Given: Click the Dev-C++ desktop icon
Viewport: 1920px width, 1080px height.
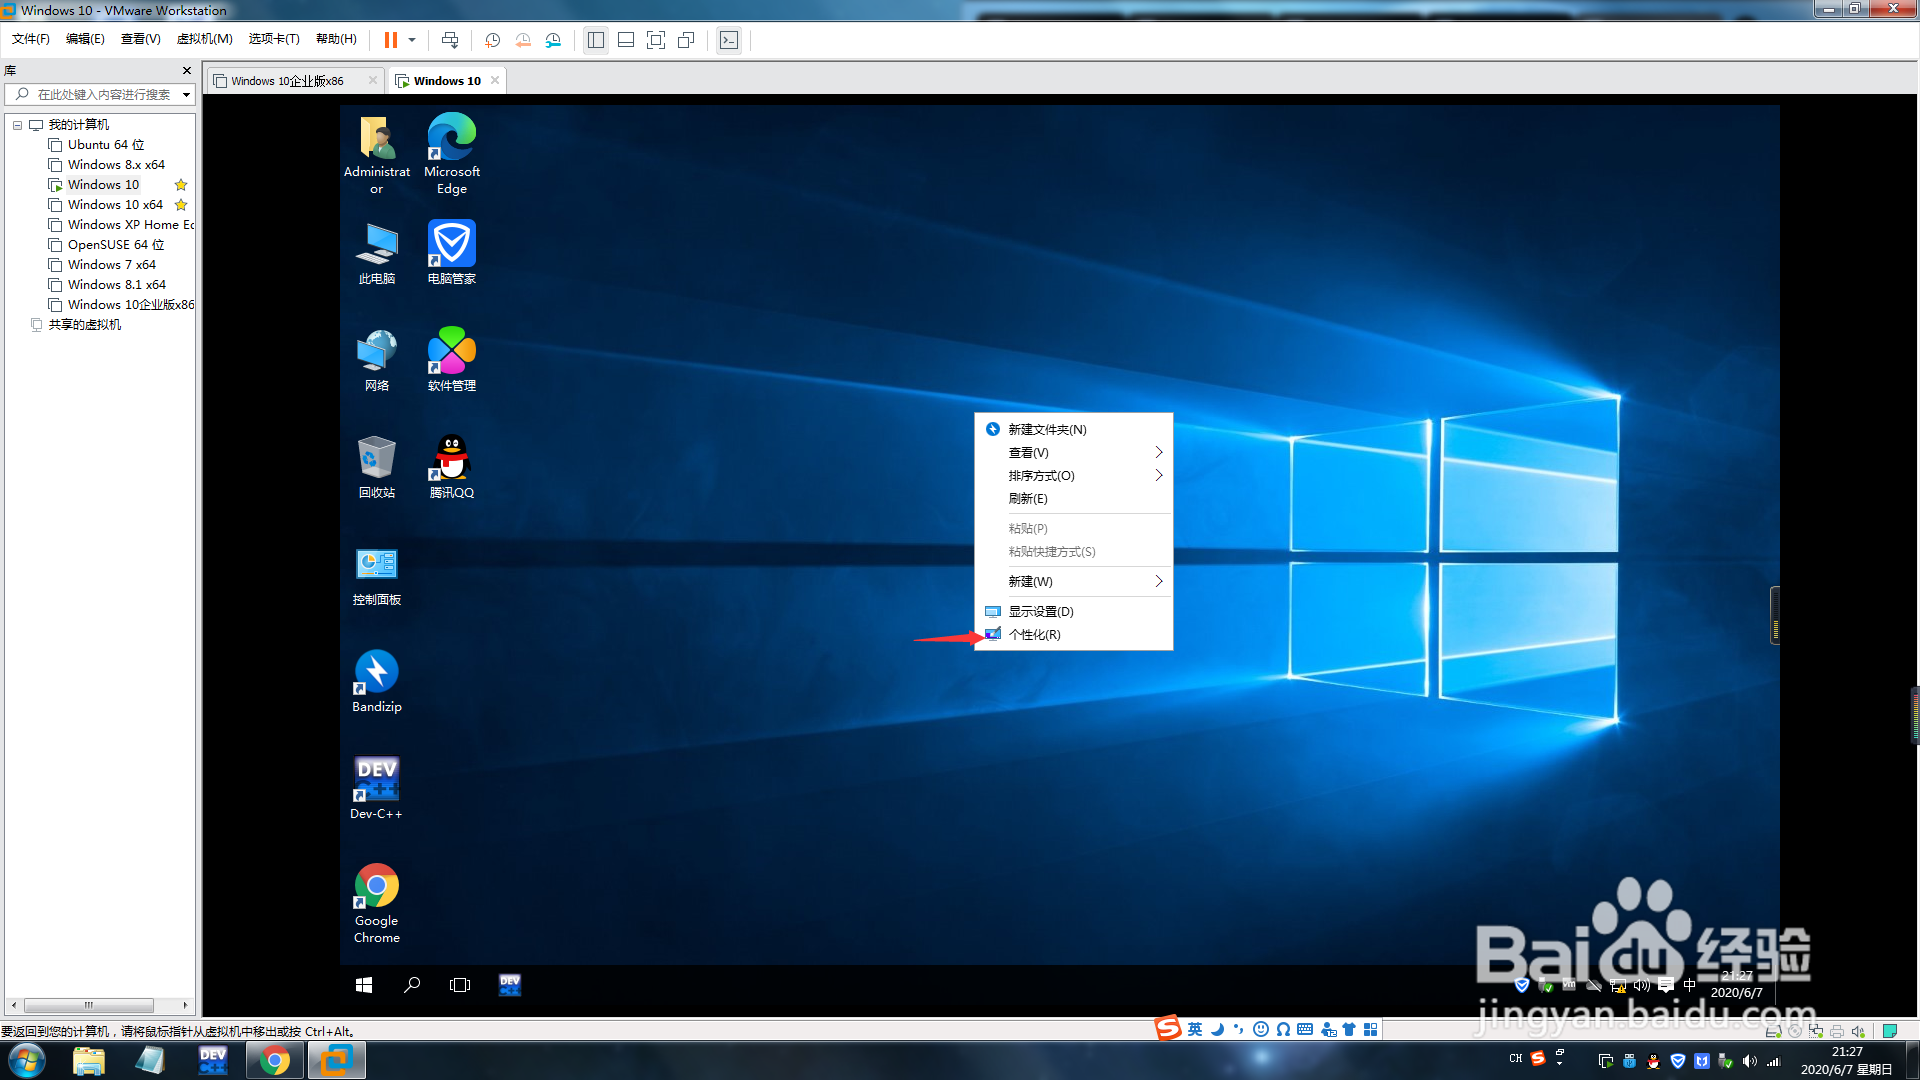Looking at the screenshot, I should coord(377,789).
